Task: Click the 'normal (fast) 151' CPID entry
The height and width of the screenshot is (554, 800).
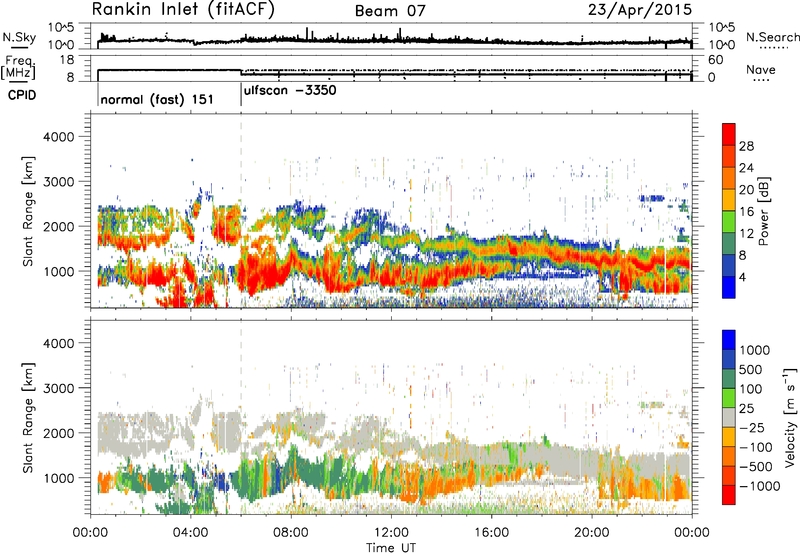Action: coord(157,99)
